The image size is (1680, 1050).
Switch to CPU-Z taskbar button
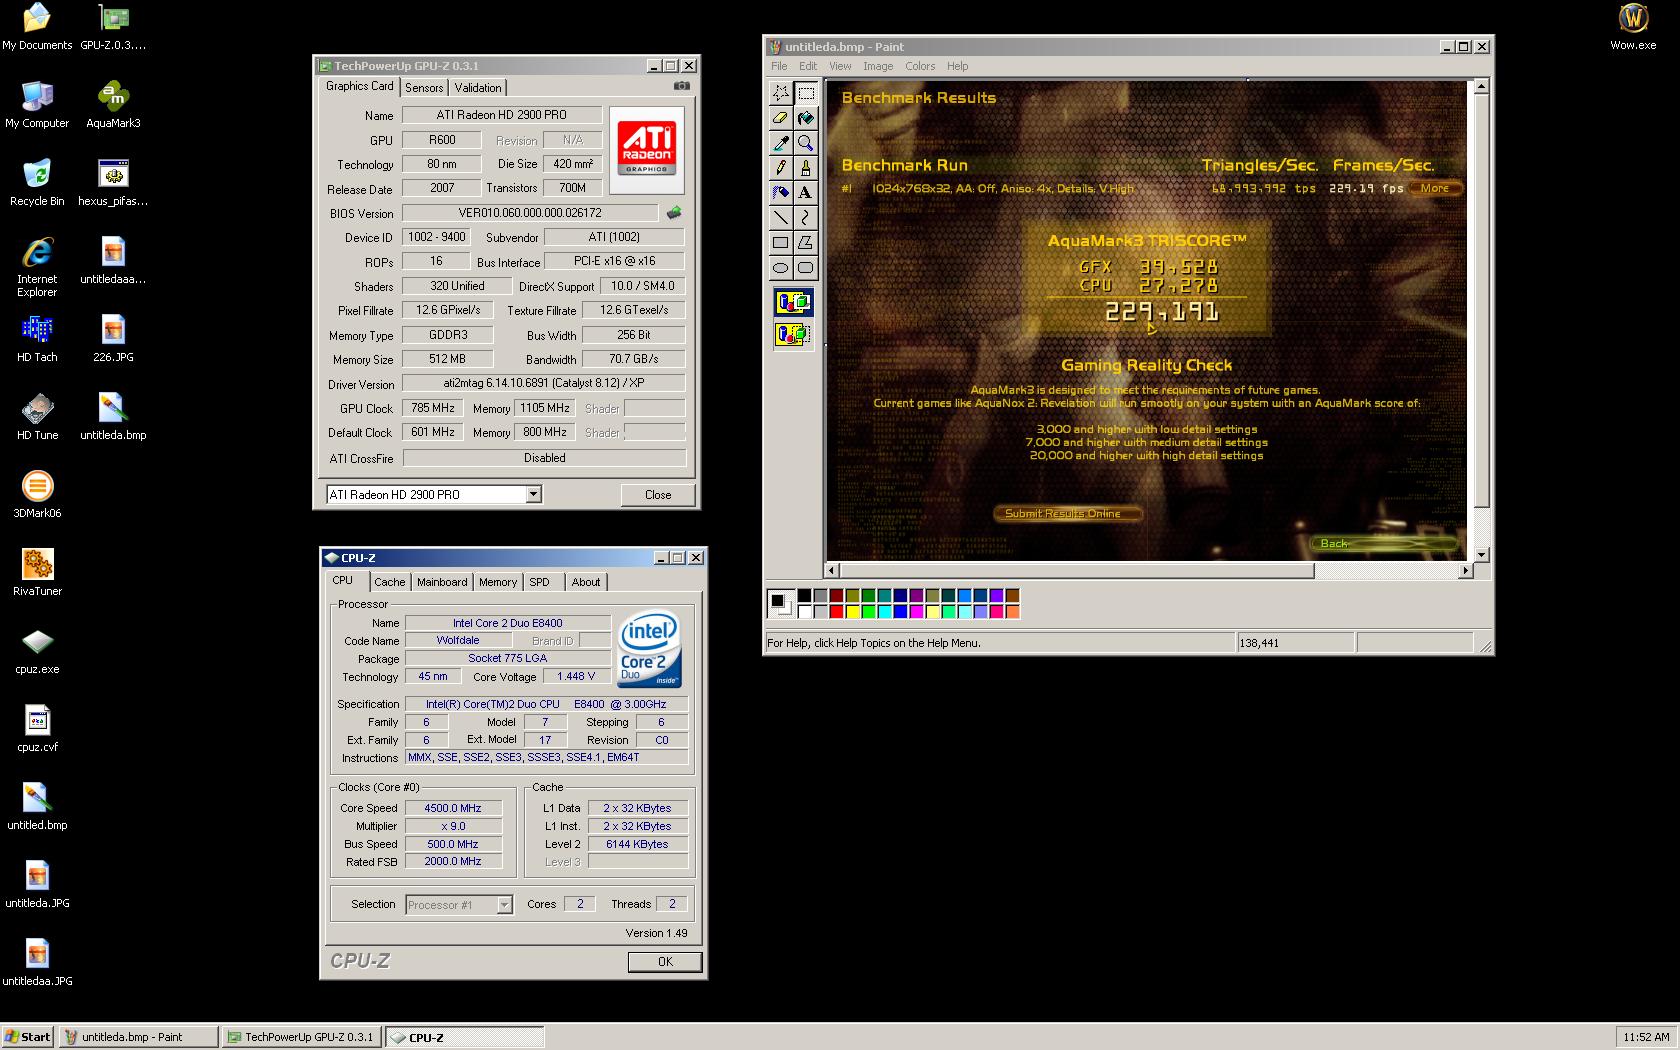tap(464, 1037)
